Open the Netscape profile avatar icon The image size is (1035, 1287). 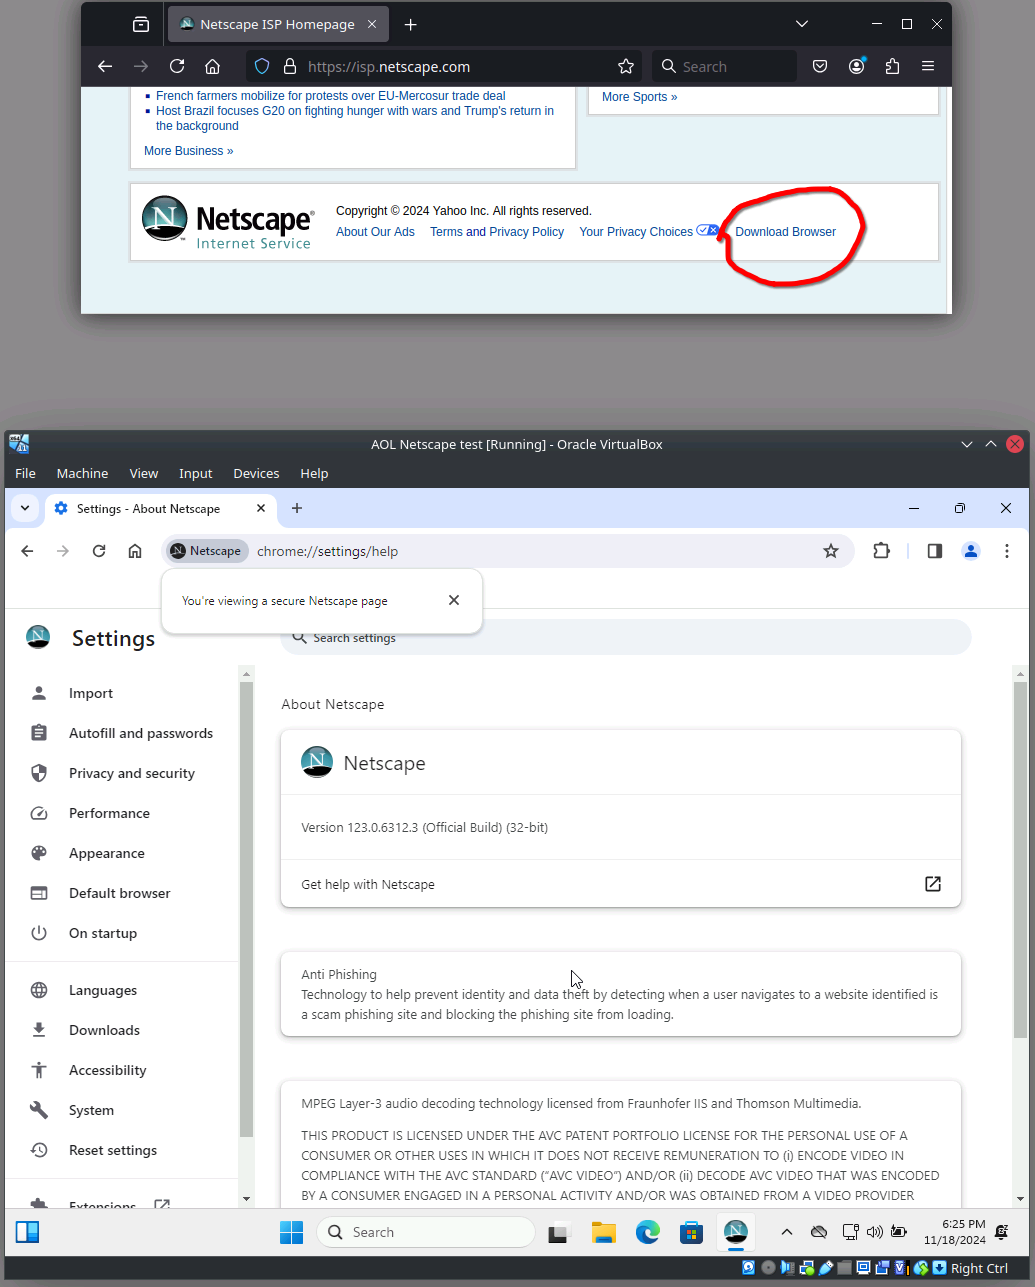971,551
